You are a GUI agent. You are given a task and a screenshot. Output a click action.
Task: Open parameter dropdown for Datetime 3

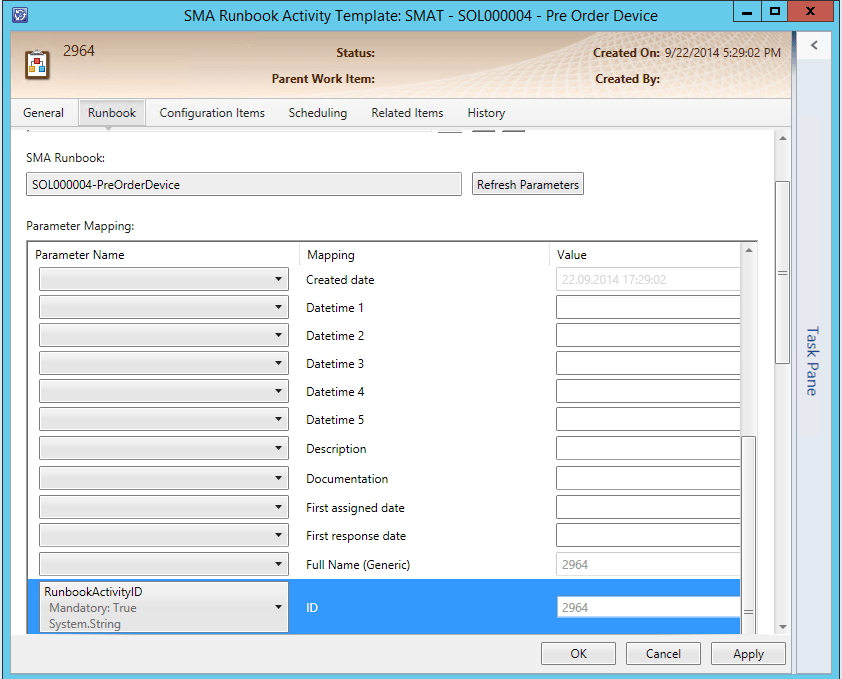(x=164, y=363)
